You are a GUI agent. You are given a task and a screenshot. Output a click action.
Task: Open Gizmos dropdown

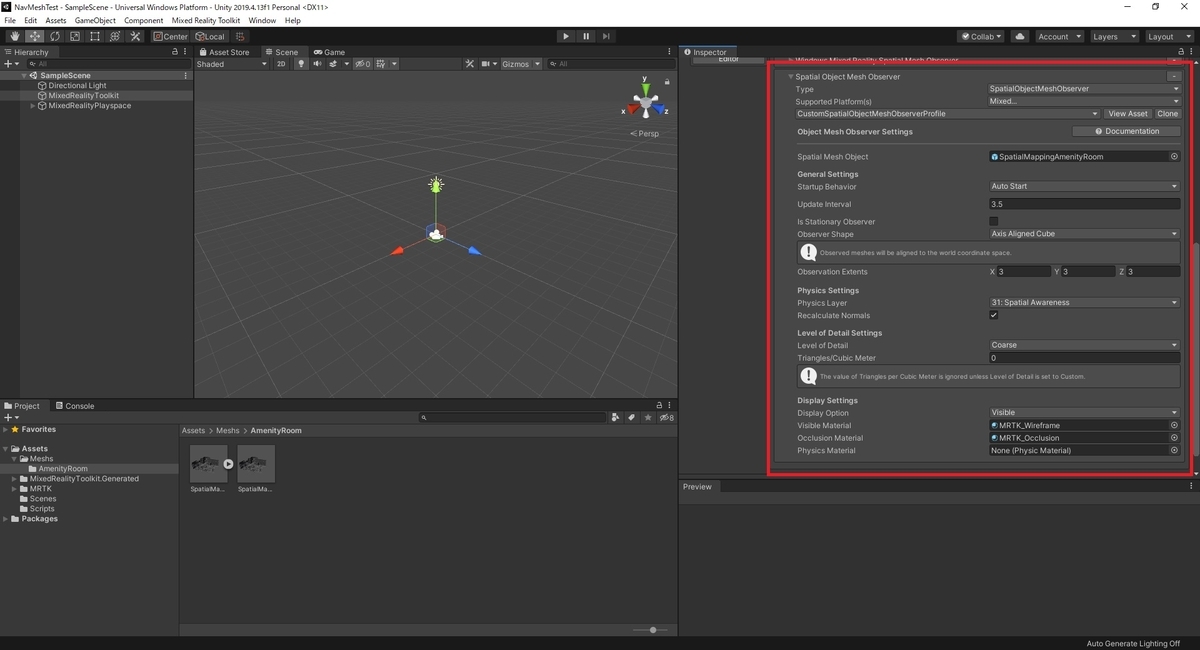click(x=521, y=64)
